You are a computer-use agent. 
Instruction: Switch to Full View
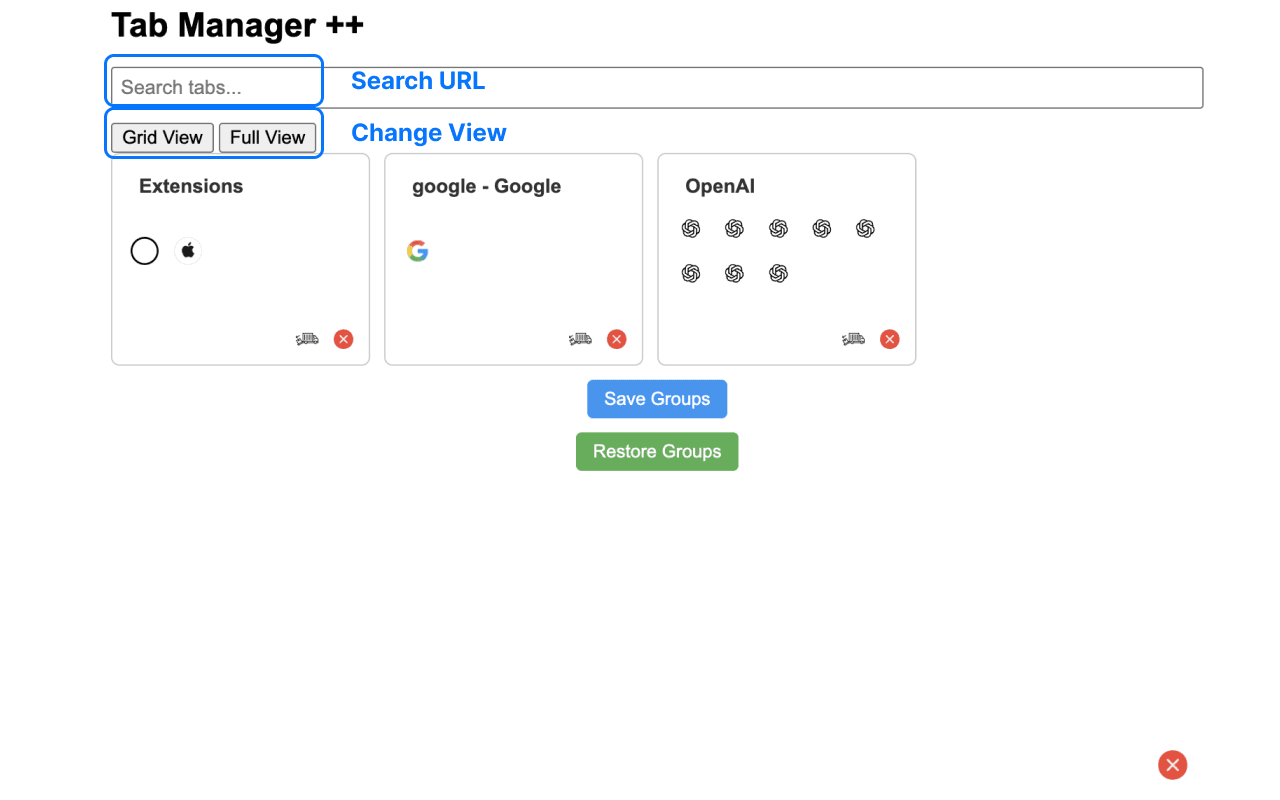pyautogui.click(x=267, y=137)
